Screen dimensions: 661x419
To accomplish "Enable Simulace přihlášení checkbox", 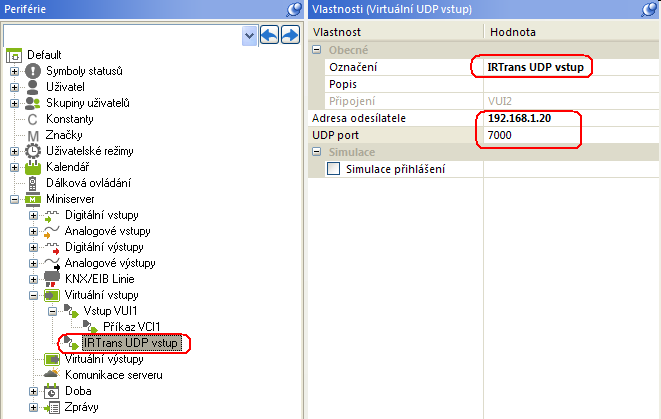I will 335,169.
